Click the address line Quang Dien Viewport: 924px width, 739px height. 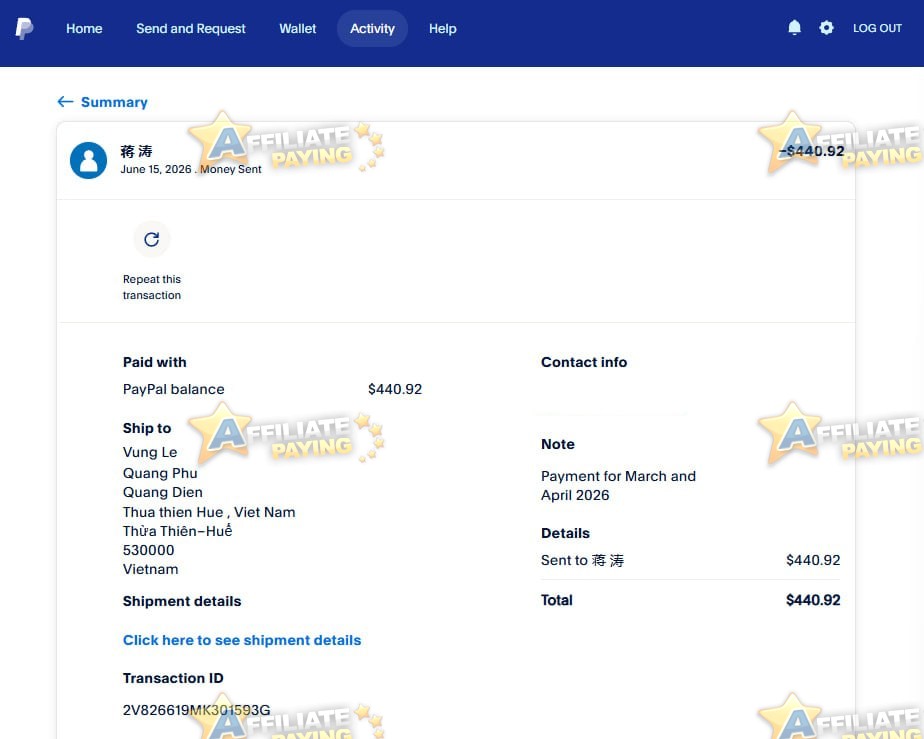pyautogui.click(x=163, y=492)
